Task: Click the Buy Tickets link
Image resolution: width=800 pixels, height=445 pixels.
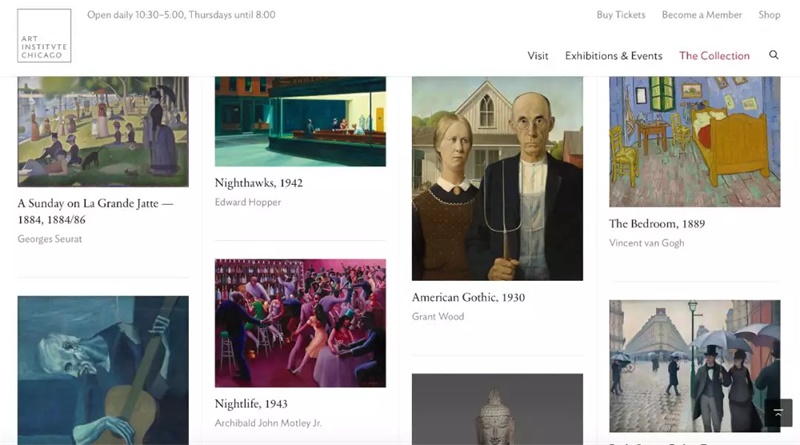Action: pos(621,15)
